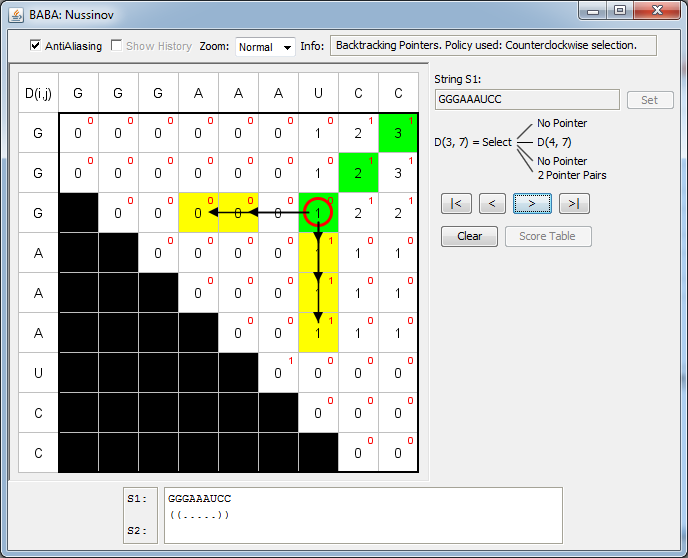This screenshot has height=558, width=688.
Task: Jump to last step with >| button
Action: (x=572, y=204)
